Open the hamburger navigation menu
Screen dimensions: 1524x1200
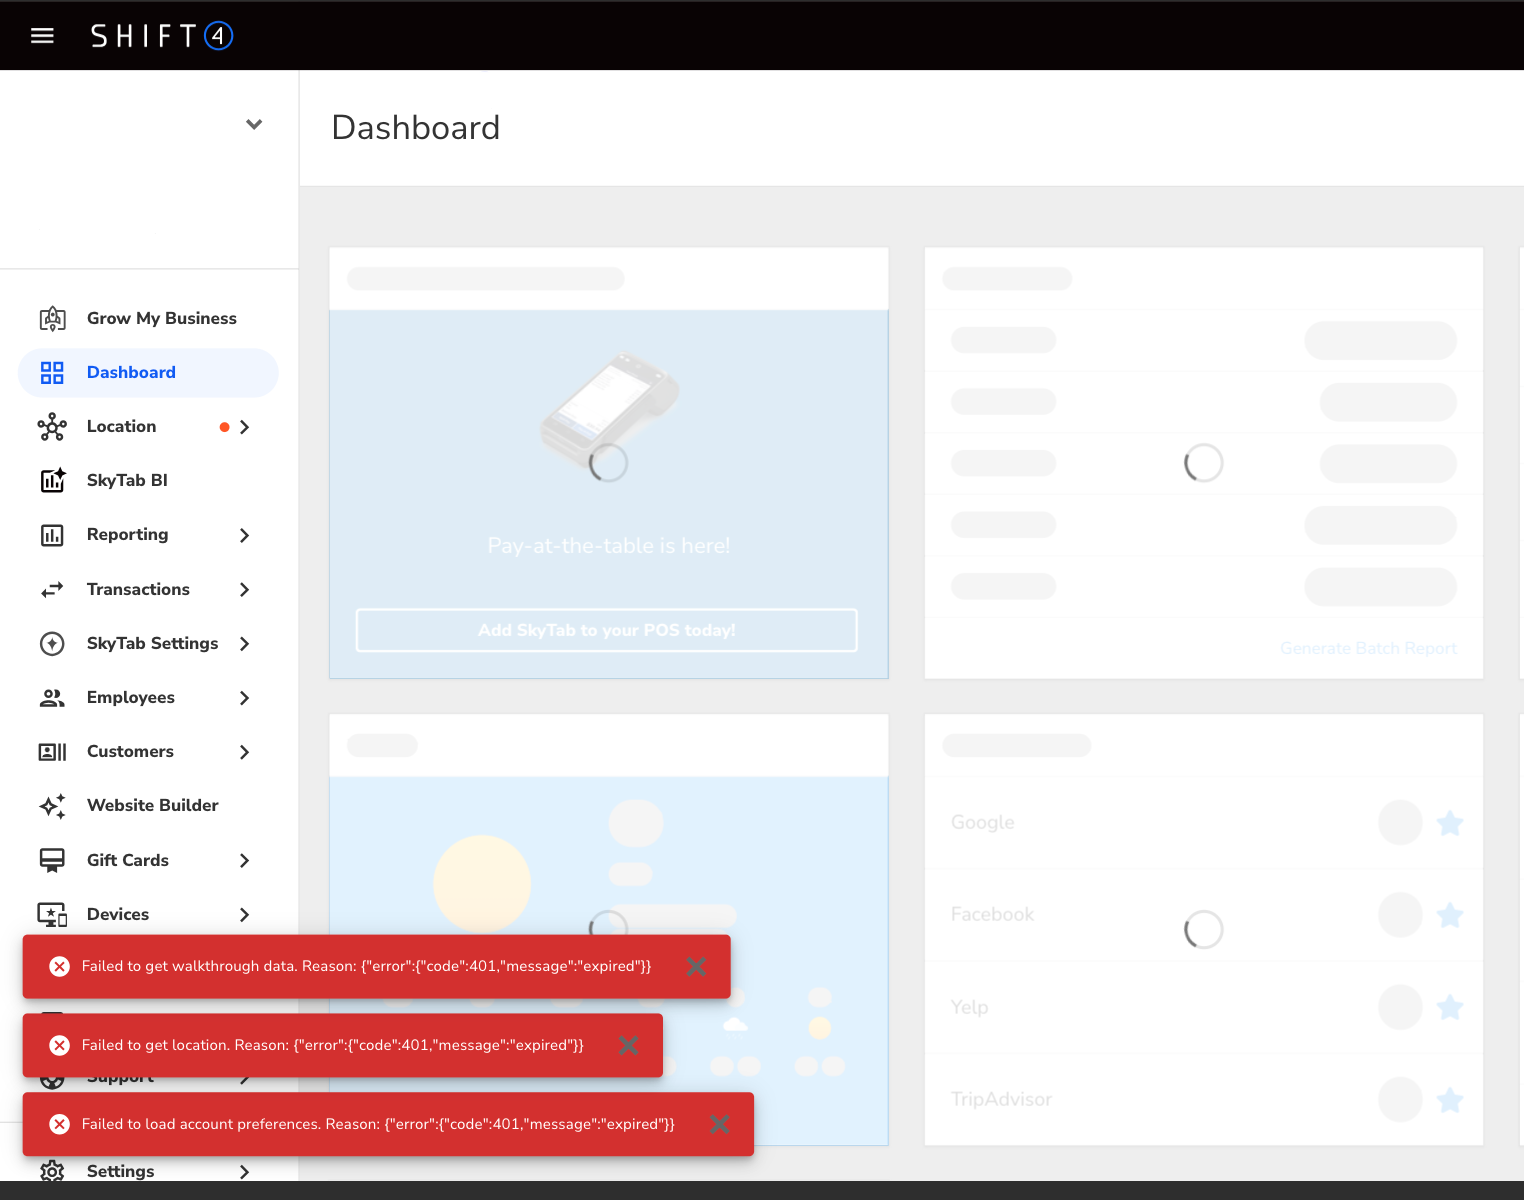click(42, 36)
